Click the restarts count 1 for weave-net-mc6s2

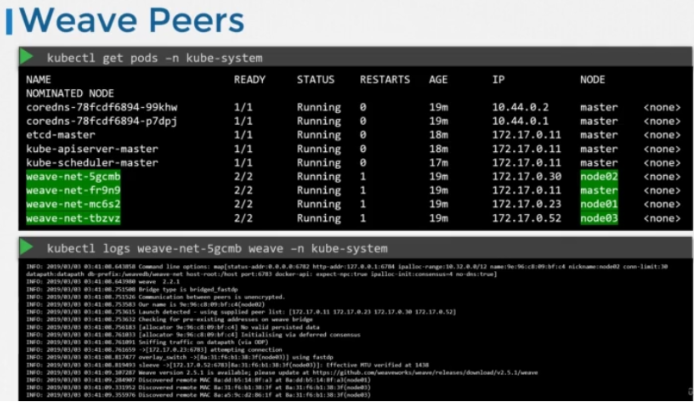[x=363, y=204]
